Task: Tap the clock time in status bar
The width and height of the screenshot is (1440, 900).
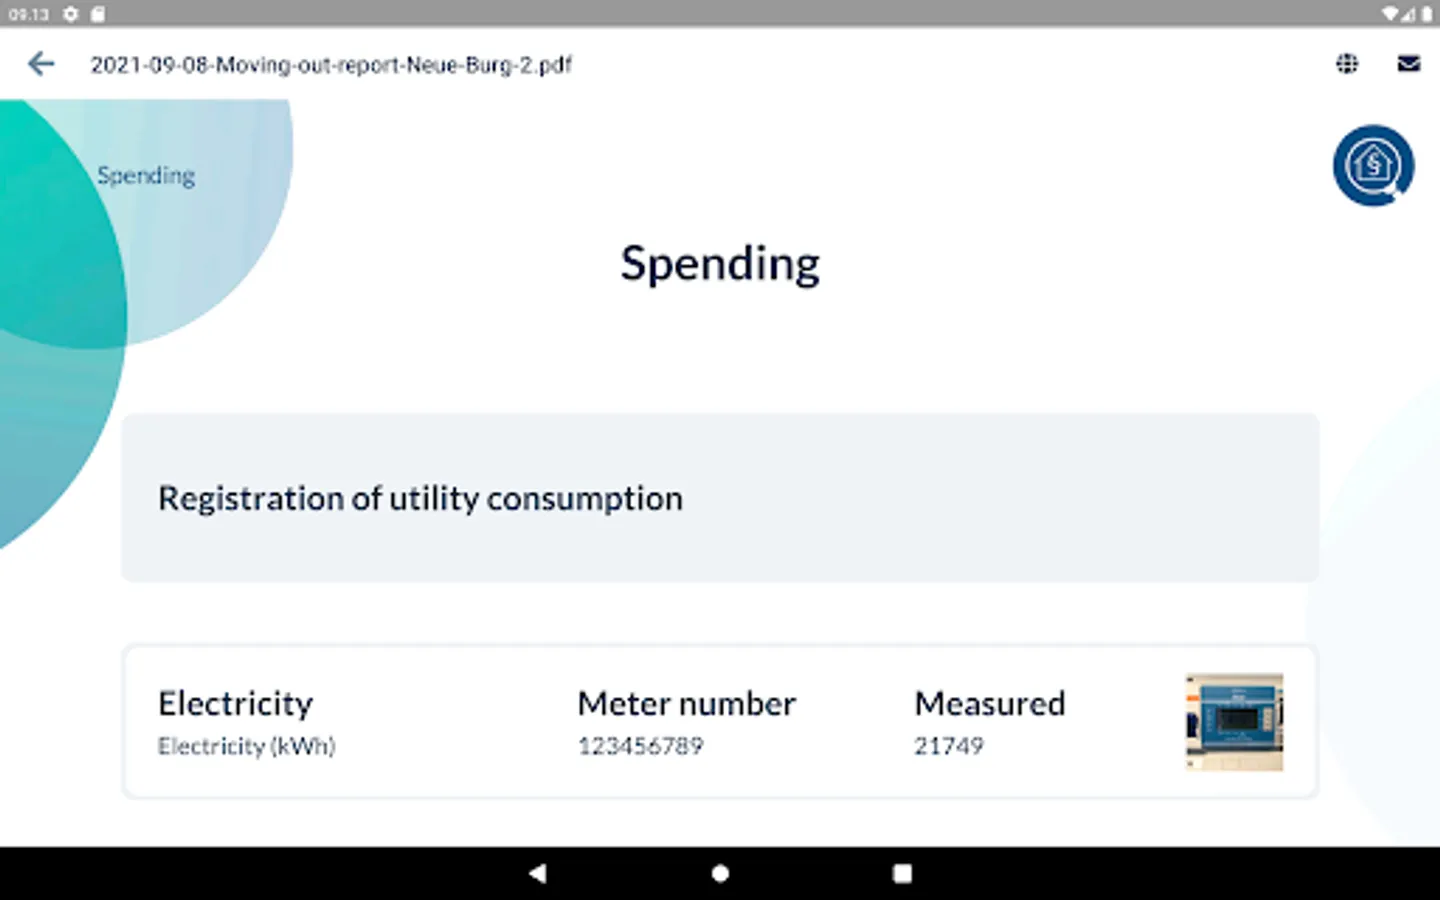Action: pyautogui.click(x=29, y=14)
